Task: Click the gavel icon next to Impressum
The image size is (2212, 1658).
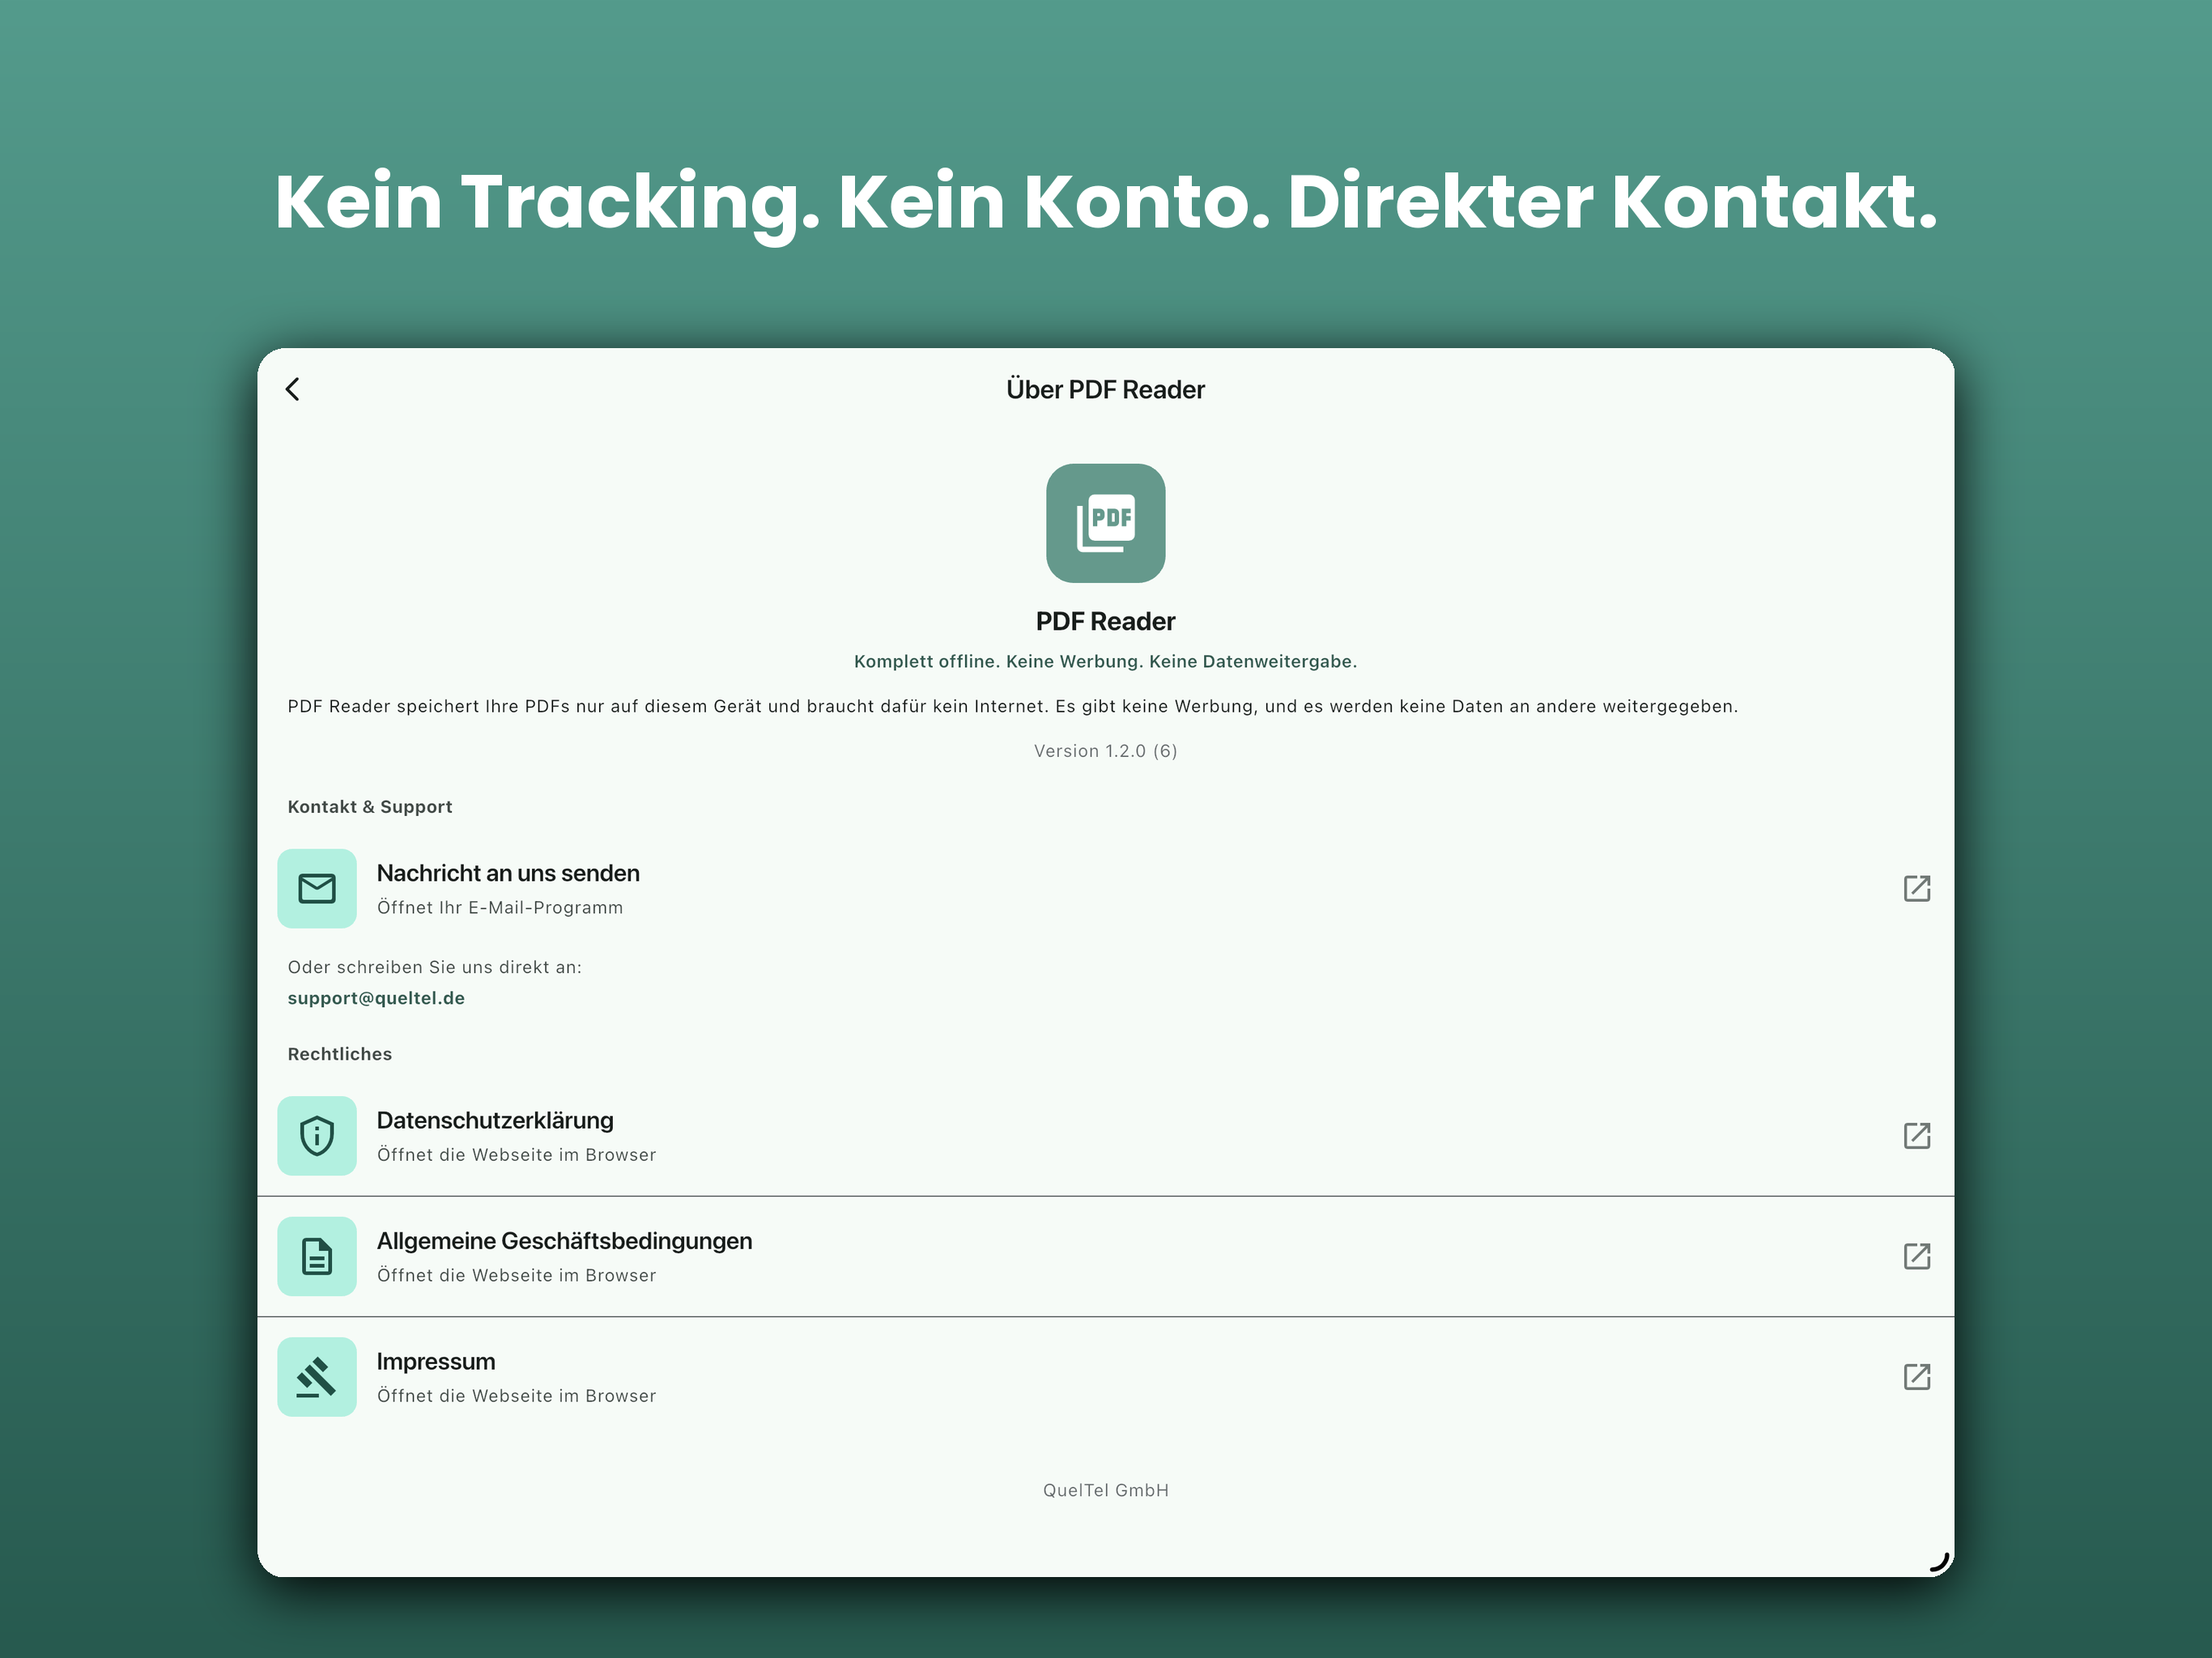Action: [x=317, y=1377]
